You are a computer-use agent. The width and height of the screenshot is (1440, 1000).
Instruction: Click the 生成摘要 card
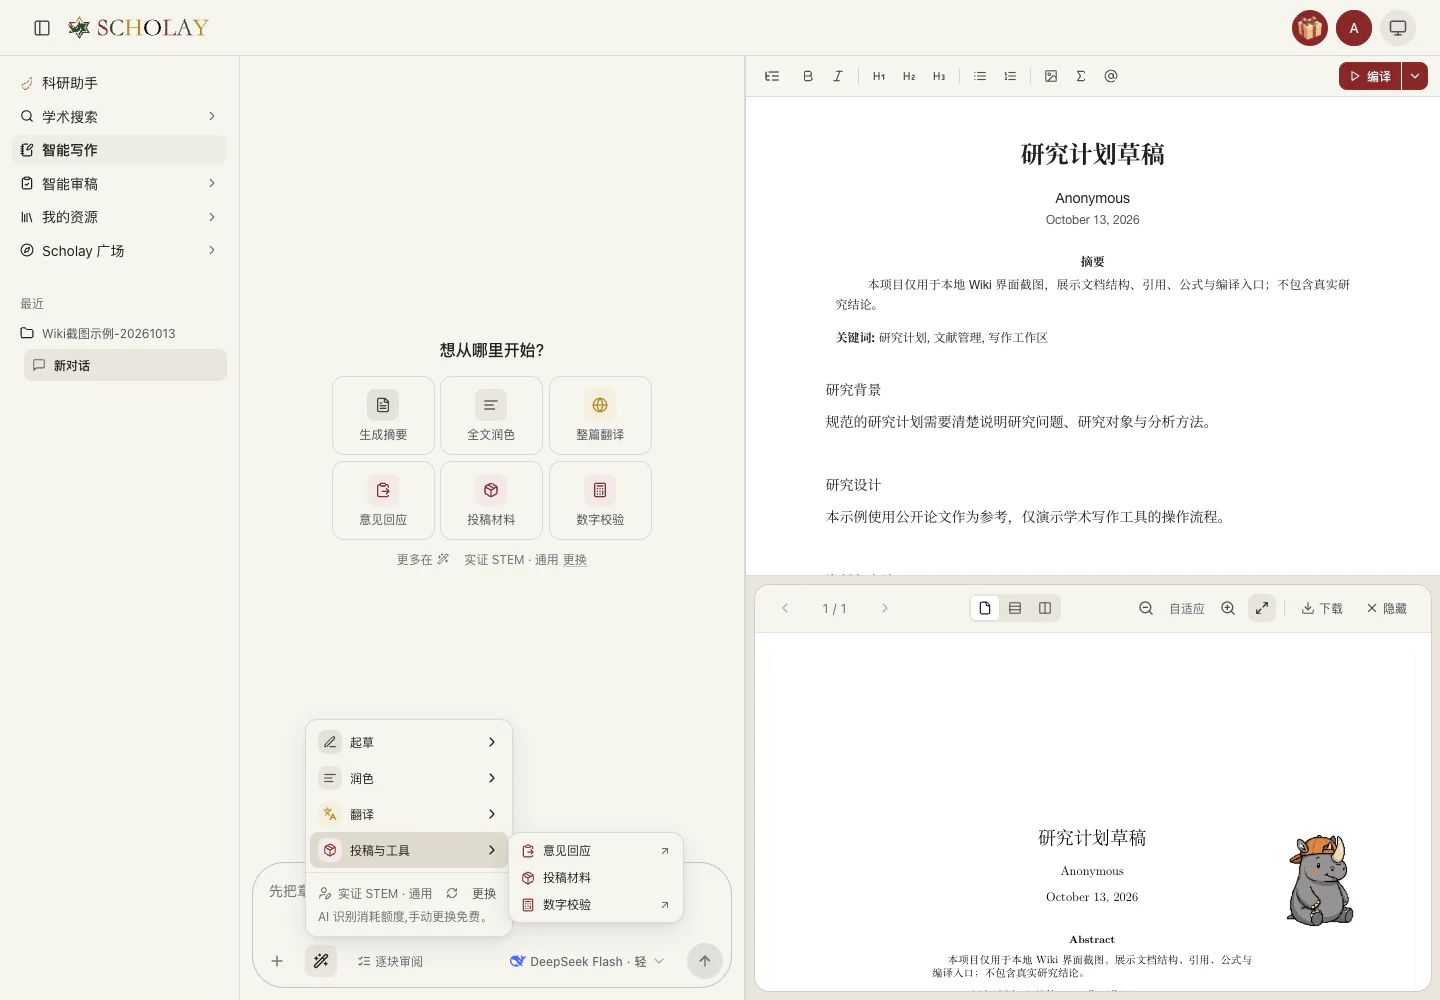[383, 416]
